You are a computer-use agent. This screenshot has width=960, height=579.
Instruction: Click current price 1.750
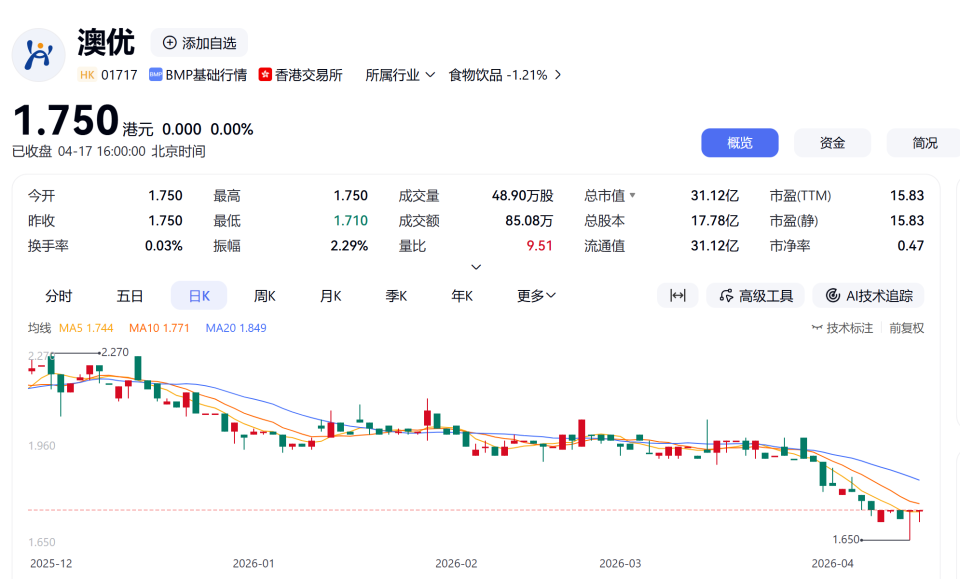(66, 120)
